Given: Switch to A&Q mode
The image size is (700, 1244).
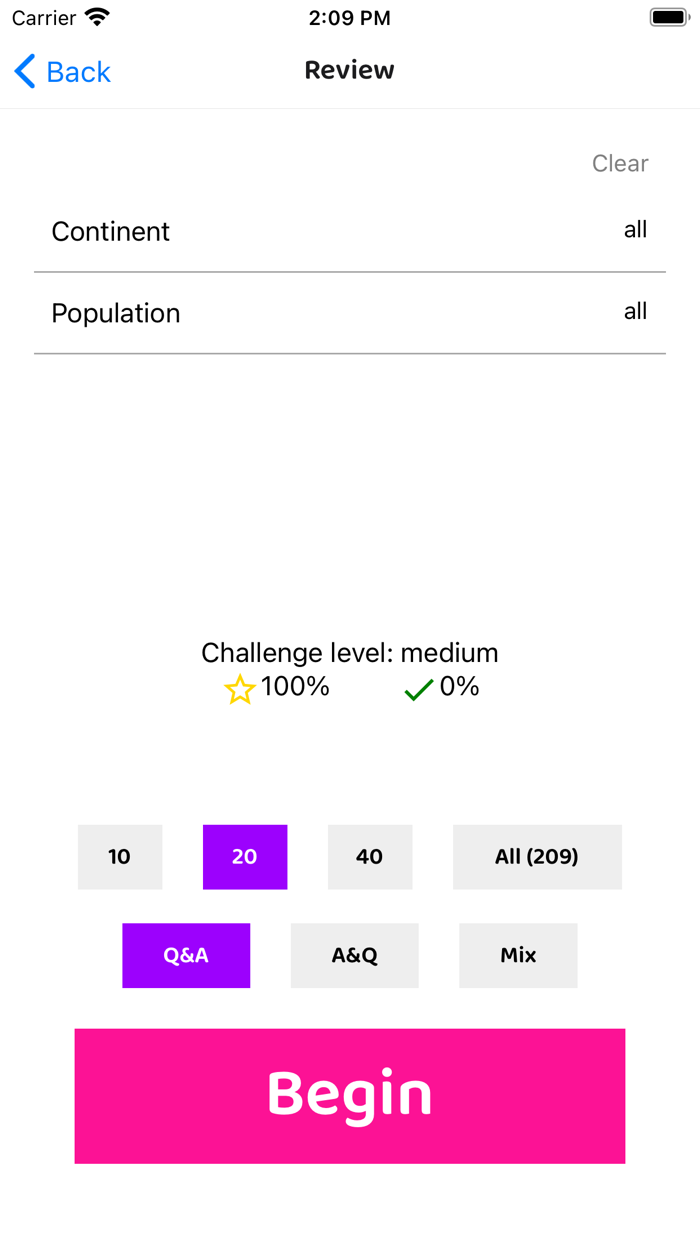Looking at the screenshot, I should pos(355,955).
